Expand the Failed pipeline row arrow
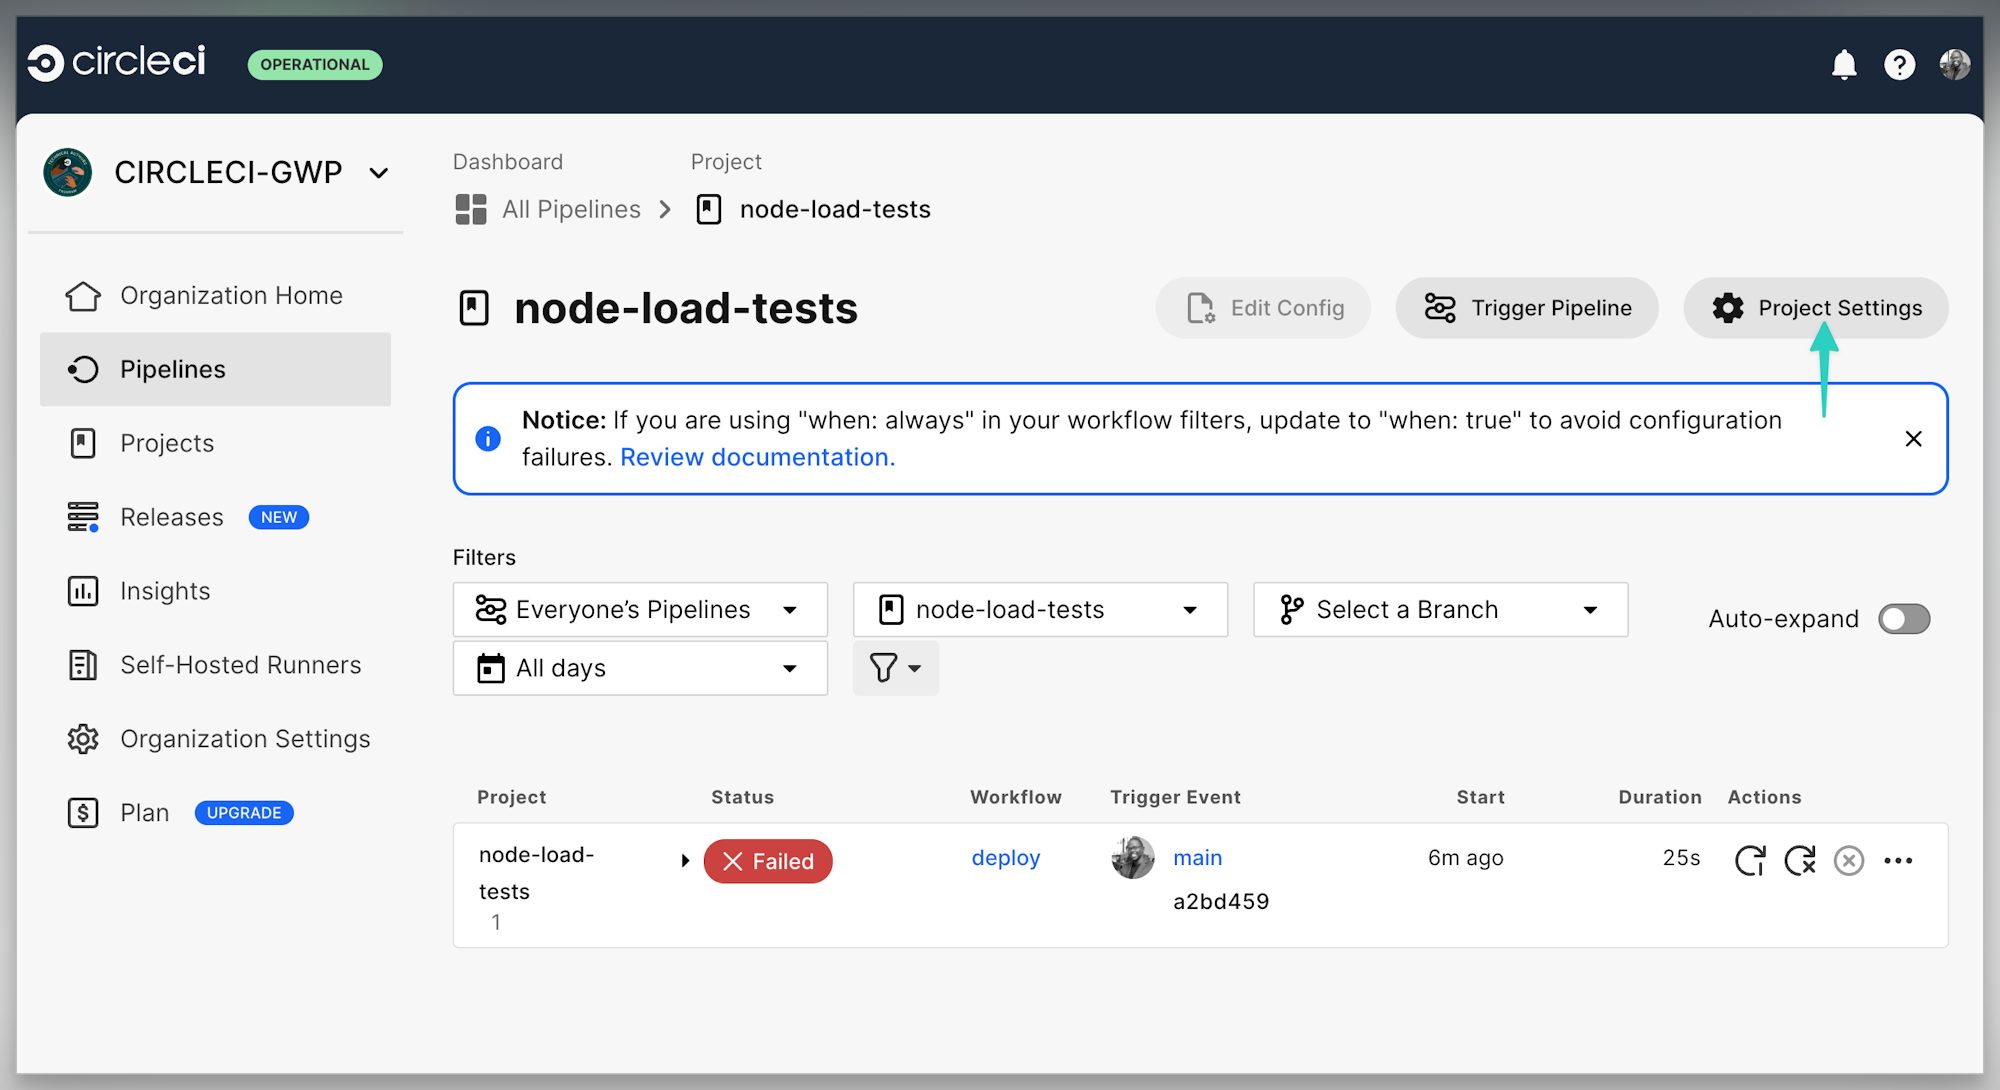Viewport: 2000px width, 1090px height. pyautogui.click(x=685, y=860)
